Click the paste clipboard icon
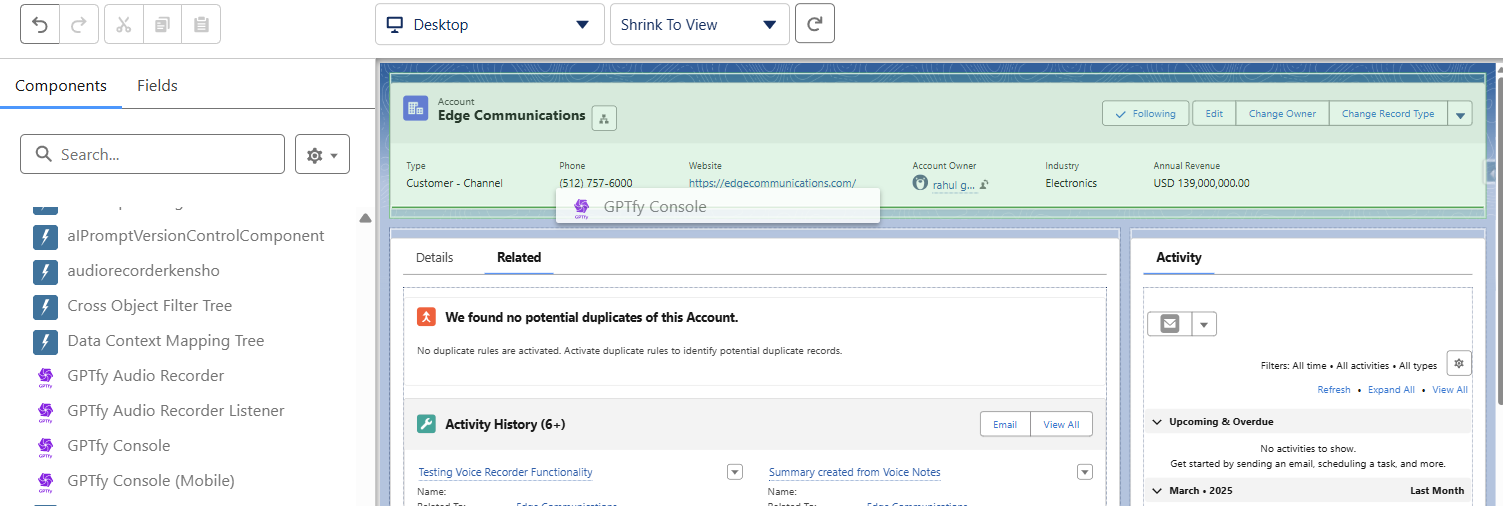Viewport: 1503px width, 506px height. [x=201, y=25]
